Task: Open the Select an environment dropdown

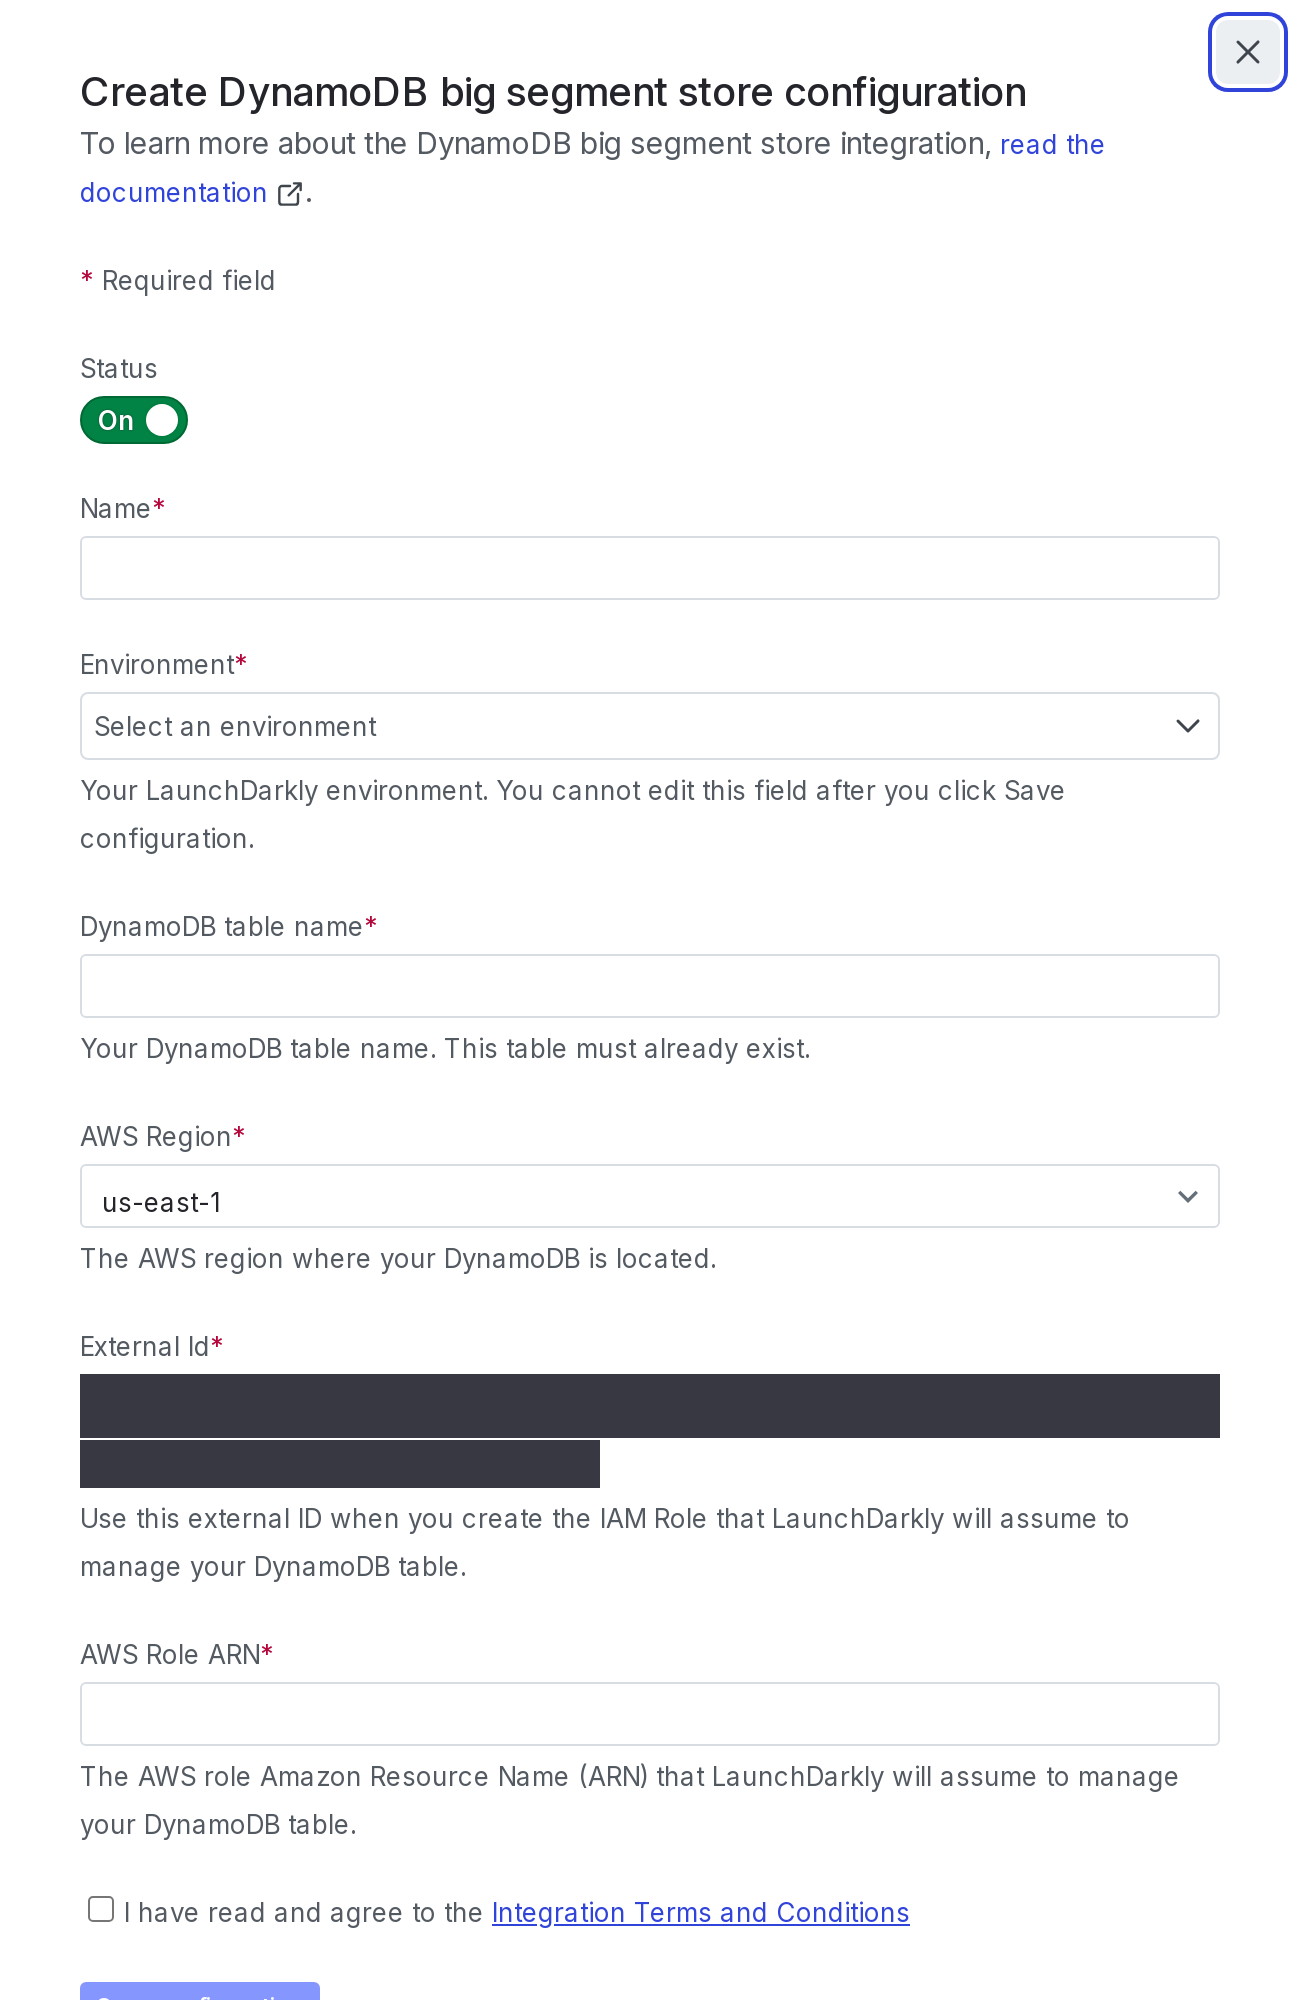Action: tap(650, 726)
